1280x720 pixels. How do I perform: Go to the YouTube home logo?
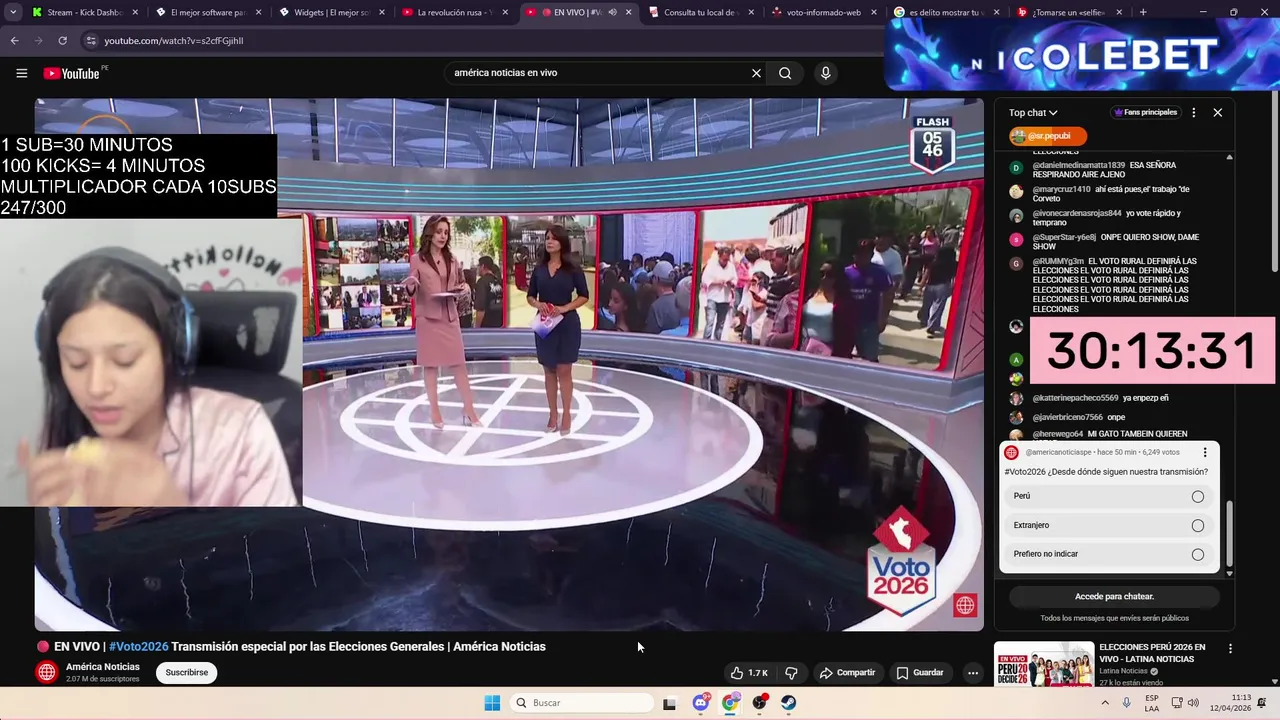tap(73, 73)
